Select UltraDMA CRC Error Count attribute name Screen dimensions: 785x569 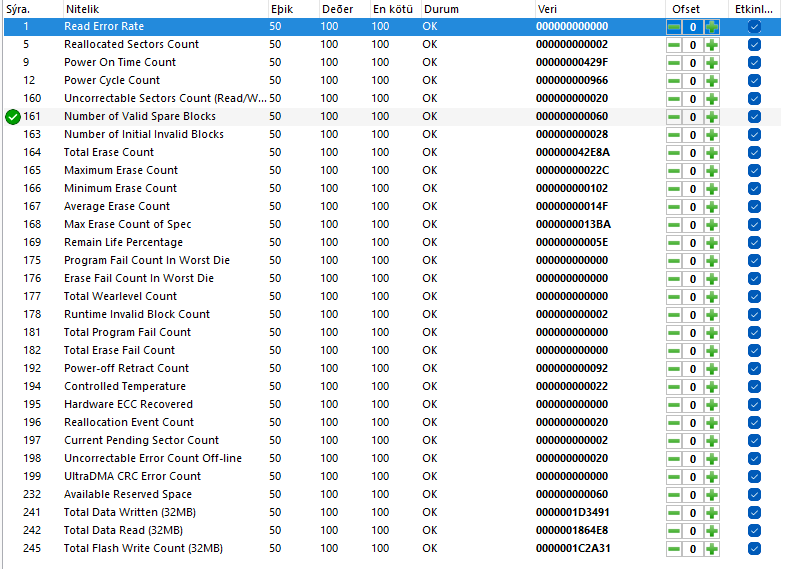(132, 476)
